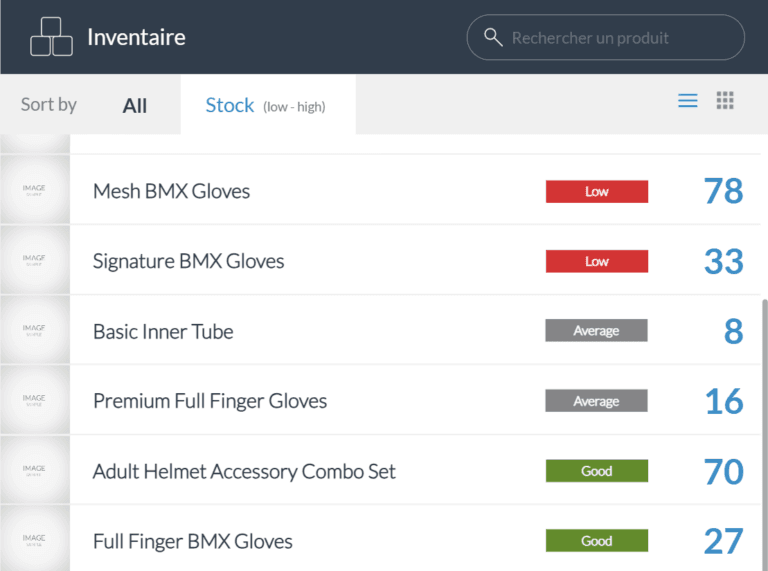
Task: Click the search magnifier icon
Action: [492, 38]
